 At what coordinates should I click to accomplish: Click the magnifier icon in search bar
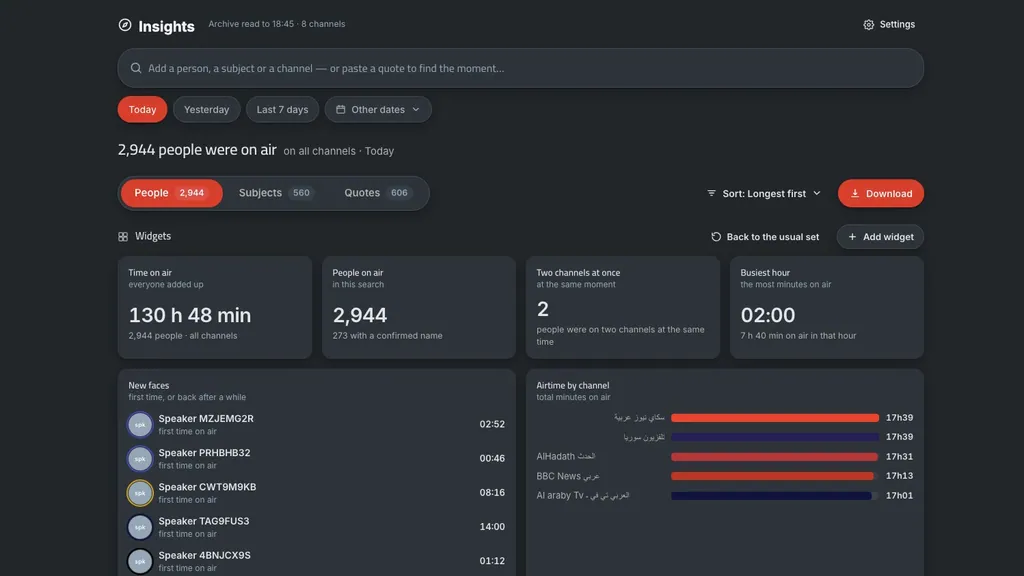(x=136, y=68)
